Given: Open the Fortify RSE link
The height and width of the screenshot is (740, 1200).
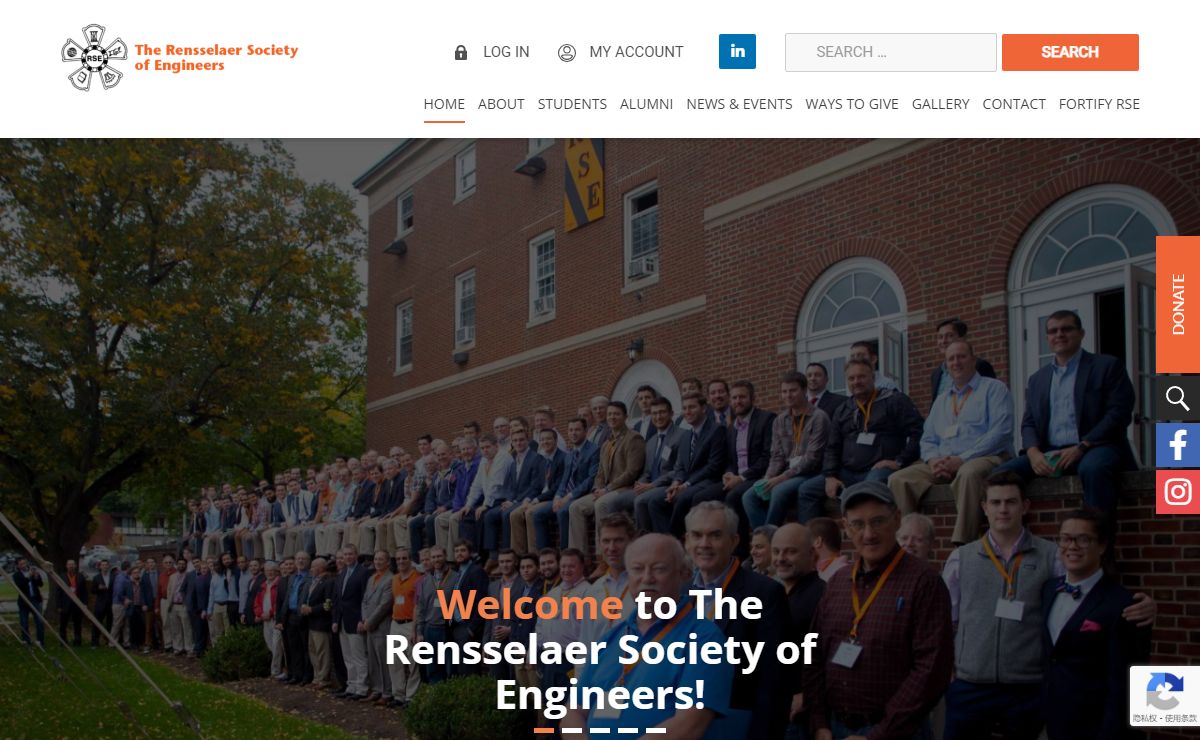Looking at the screenshot, I should point(1099,104).
